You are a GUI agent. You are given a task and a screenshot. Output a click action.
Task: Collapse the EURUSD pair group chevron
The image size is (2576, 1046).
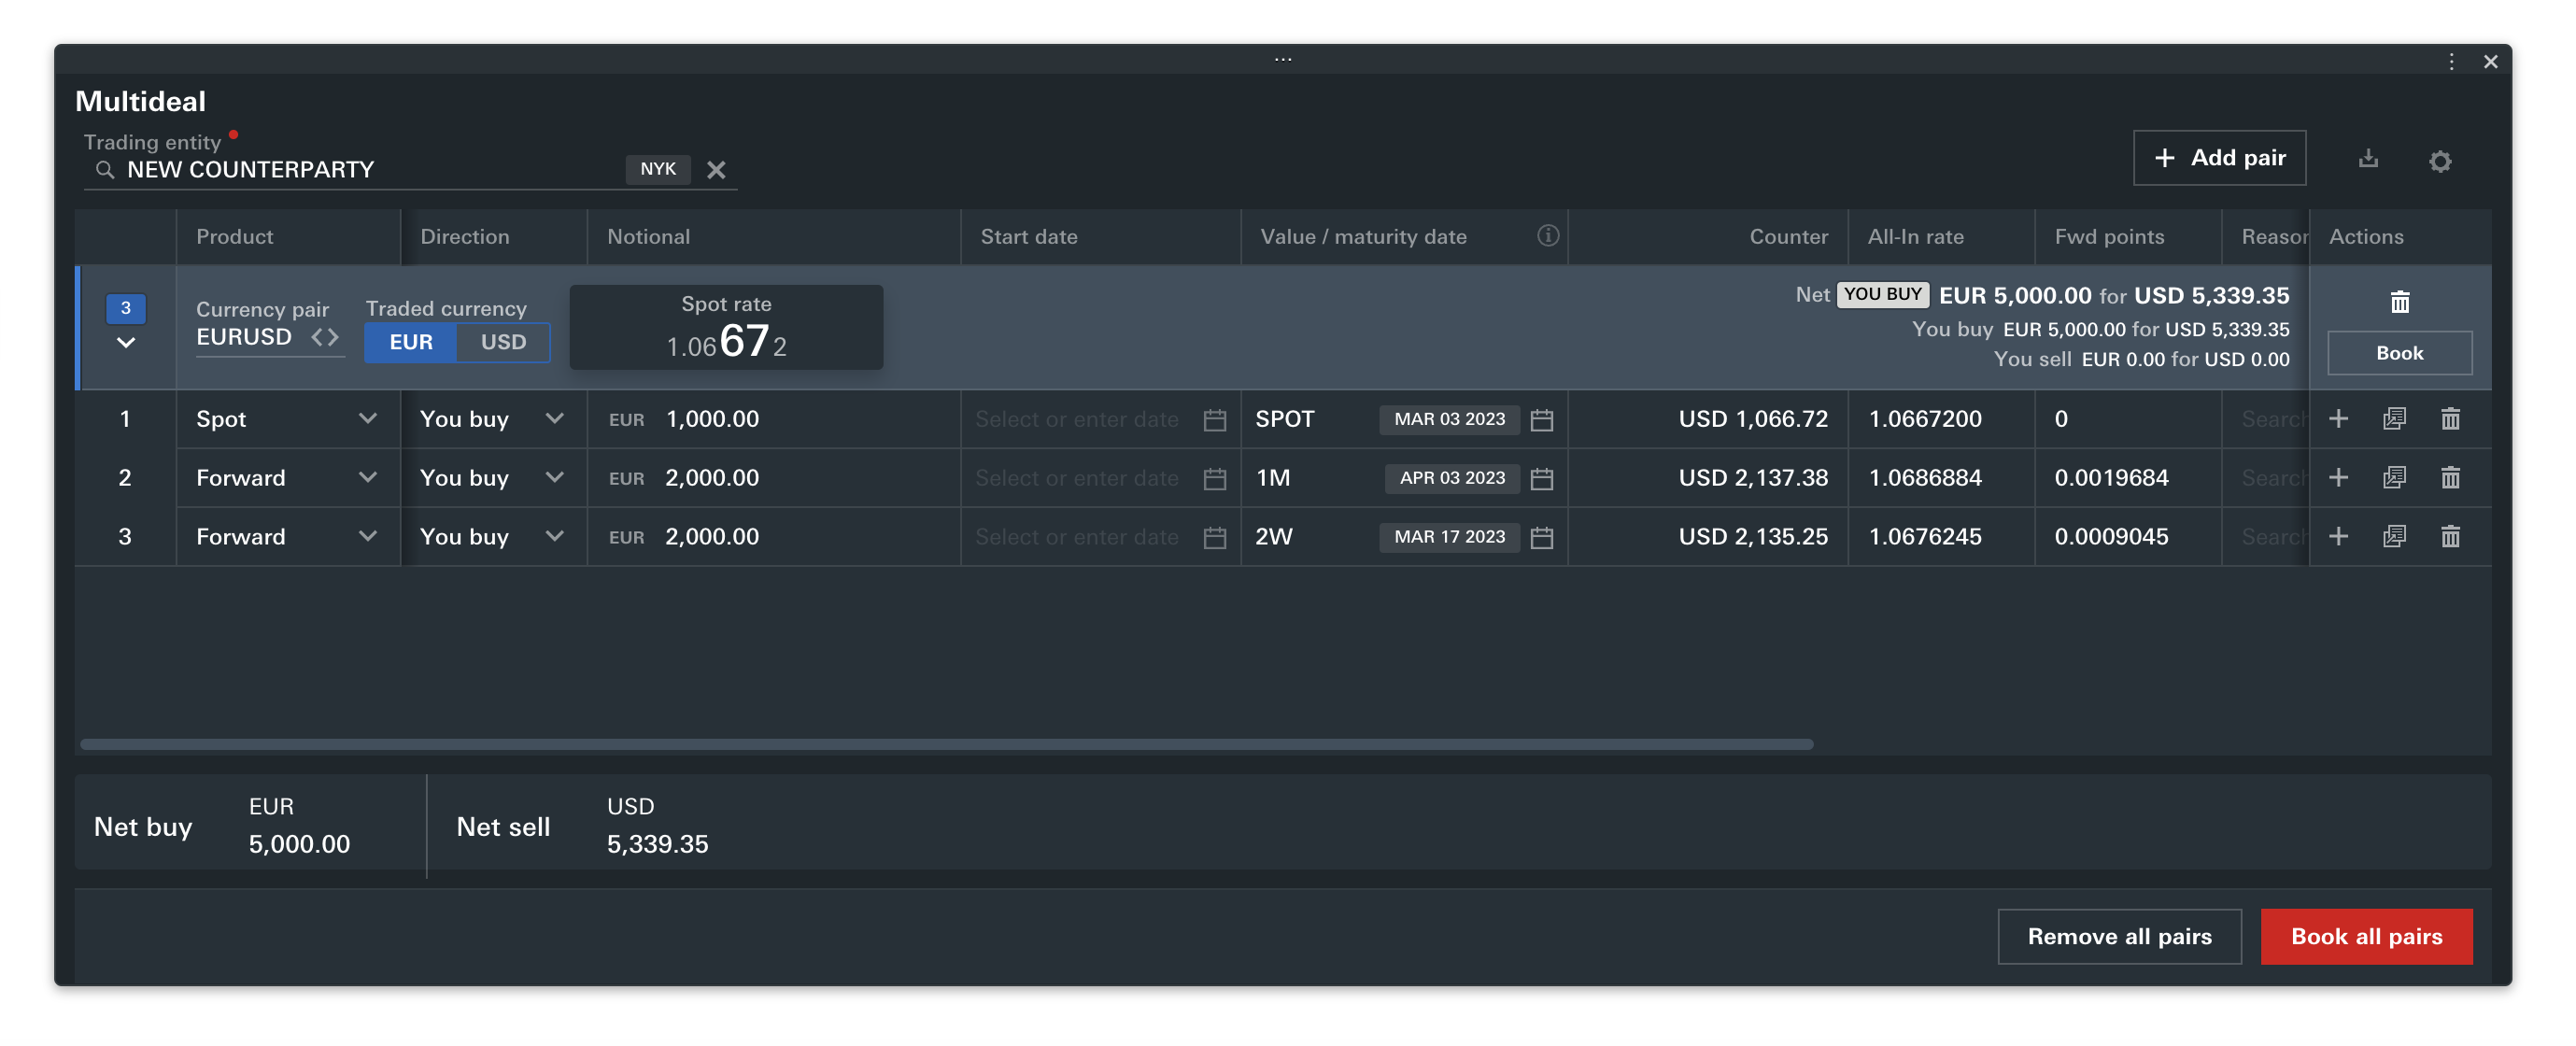(126, 343)
